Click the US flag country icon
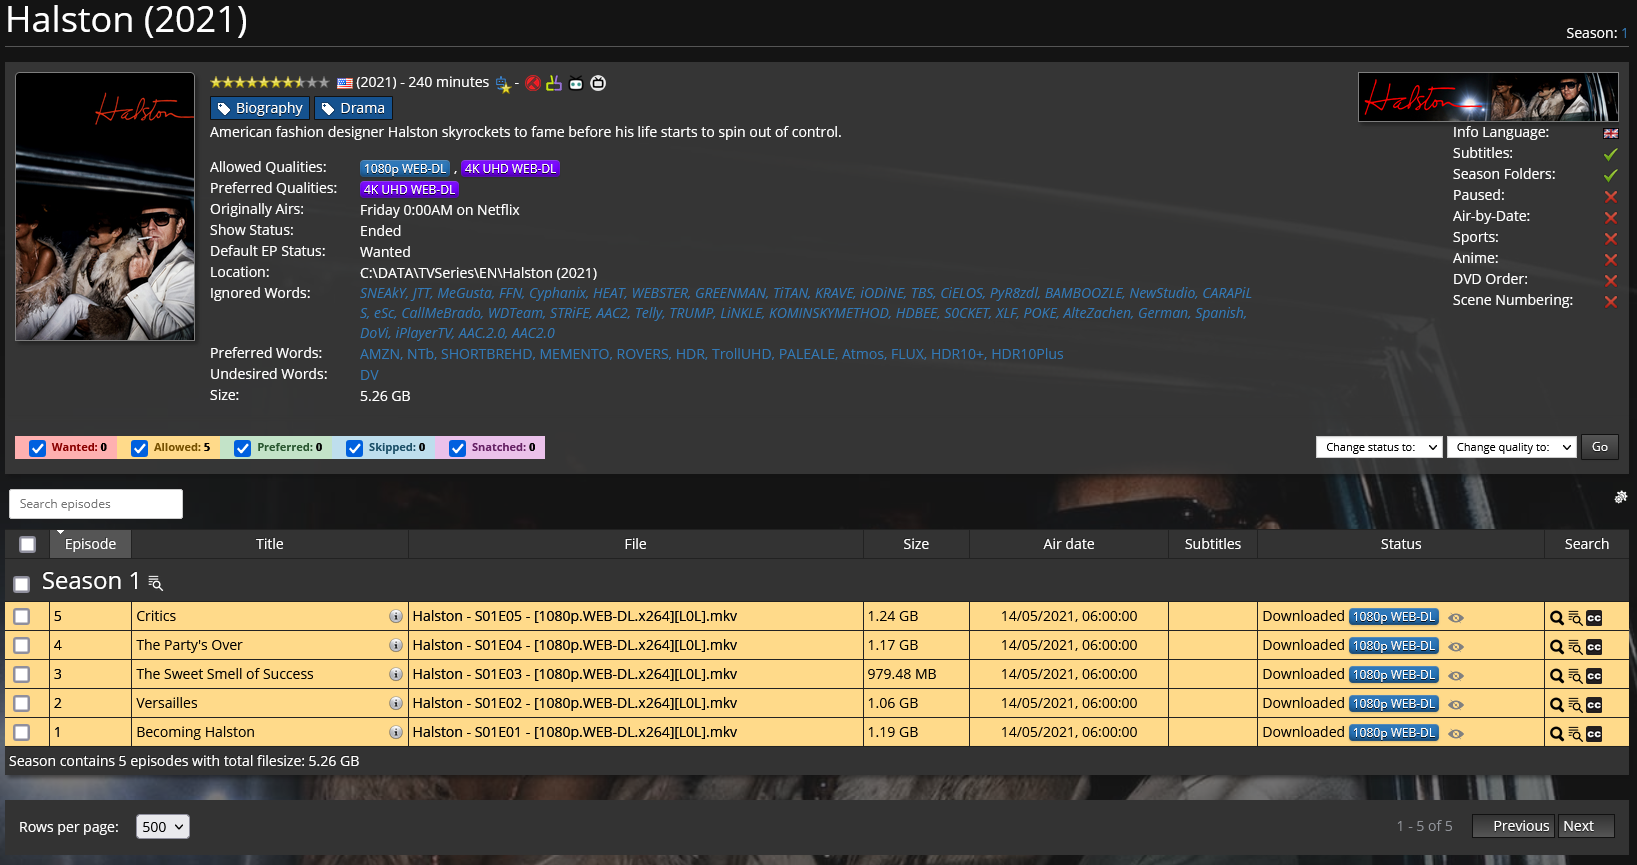 tap(345, 83)
